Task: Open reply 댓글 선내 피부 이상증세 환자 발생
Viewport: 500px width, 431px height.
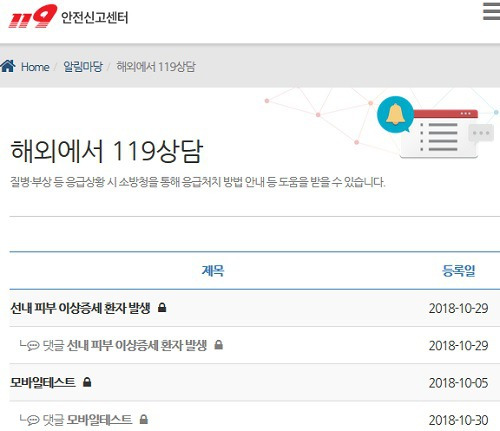Action: (x=125, y=345)
